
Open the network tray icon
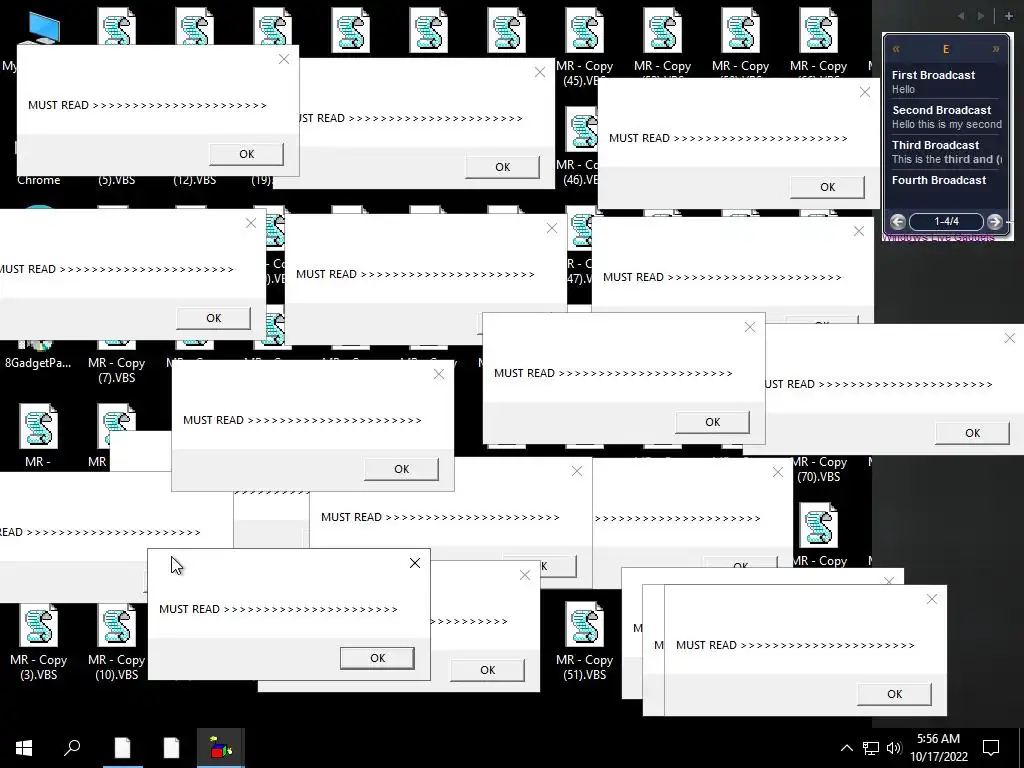tap(871, 748)
